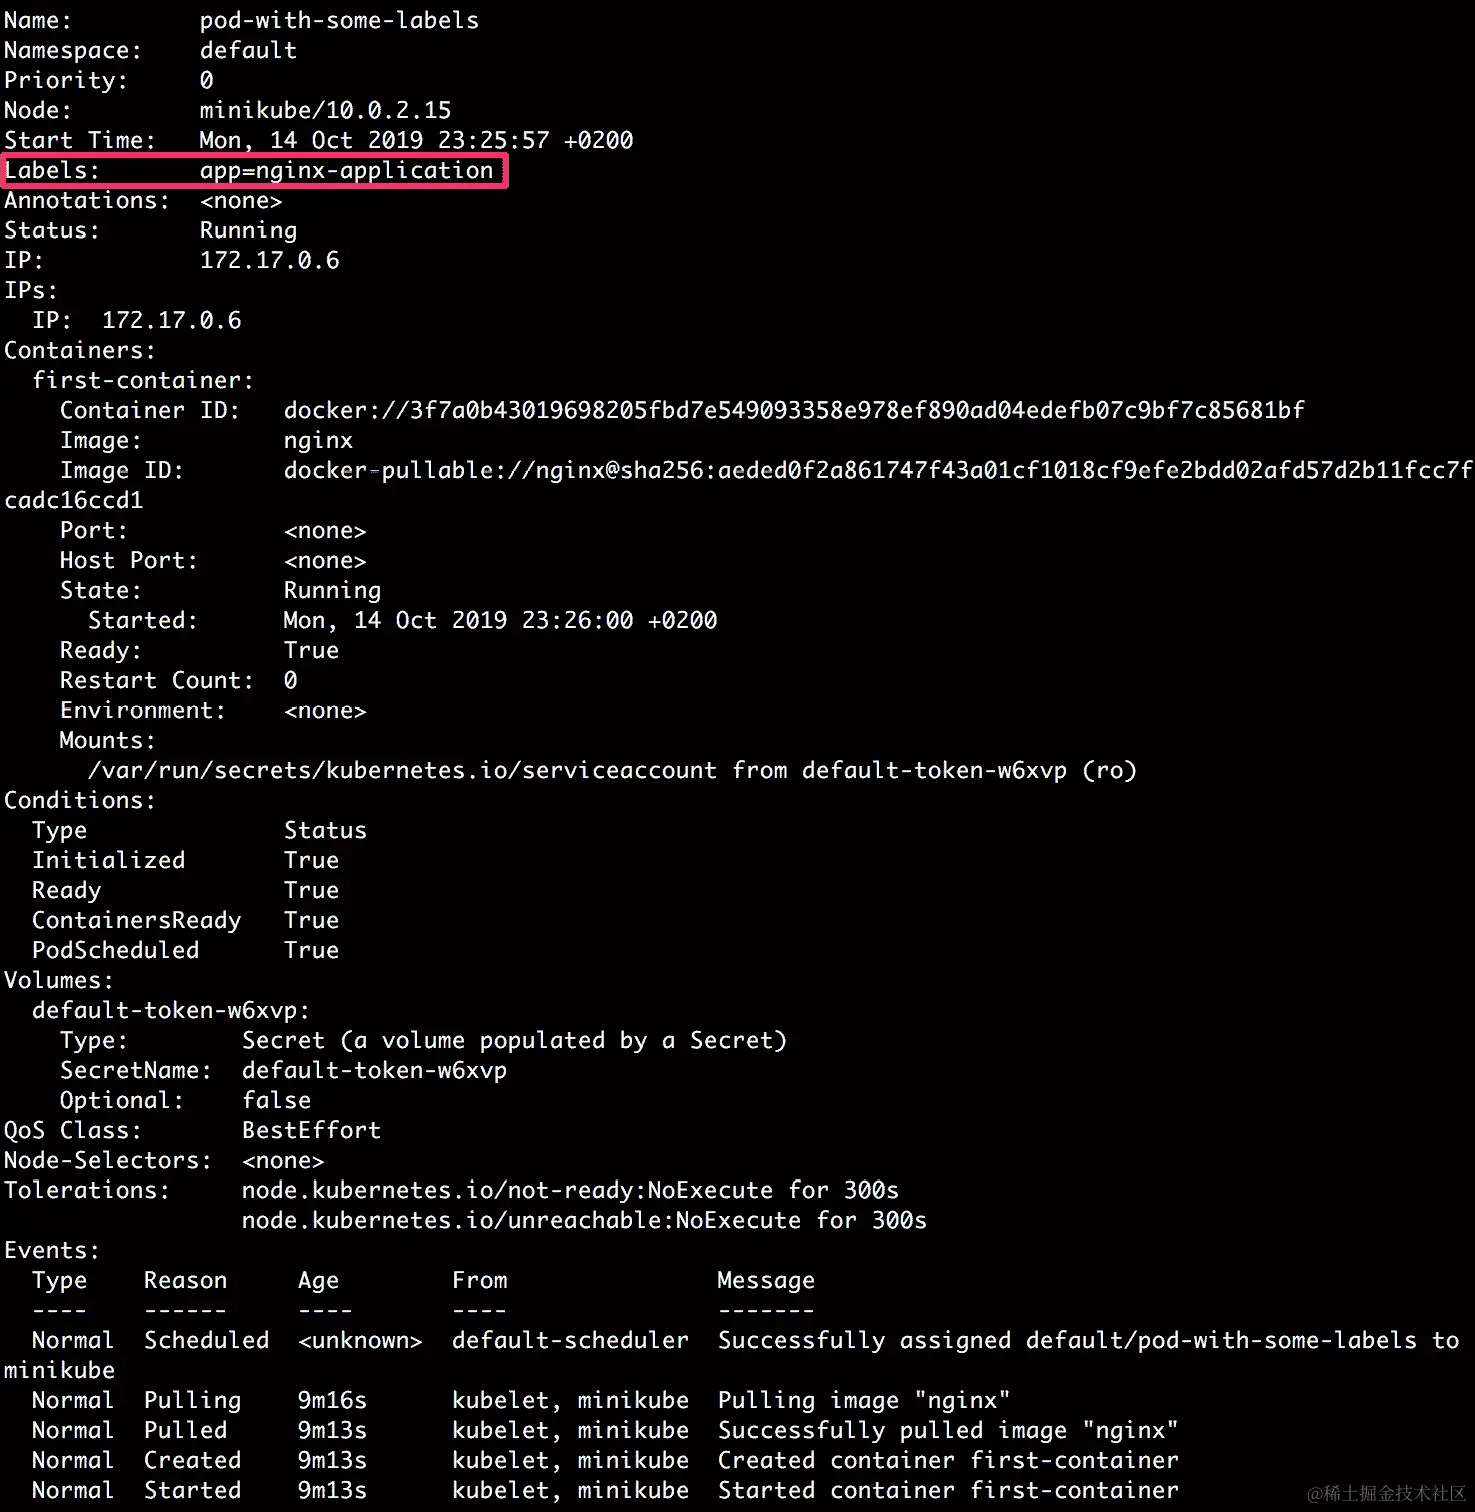
Task: Select the Container ID docker://3f7a0b43... value
Action: tap(794, 410)
